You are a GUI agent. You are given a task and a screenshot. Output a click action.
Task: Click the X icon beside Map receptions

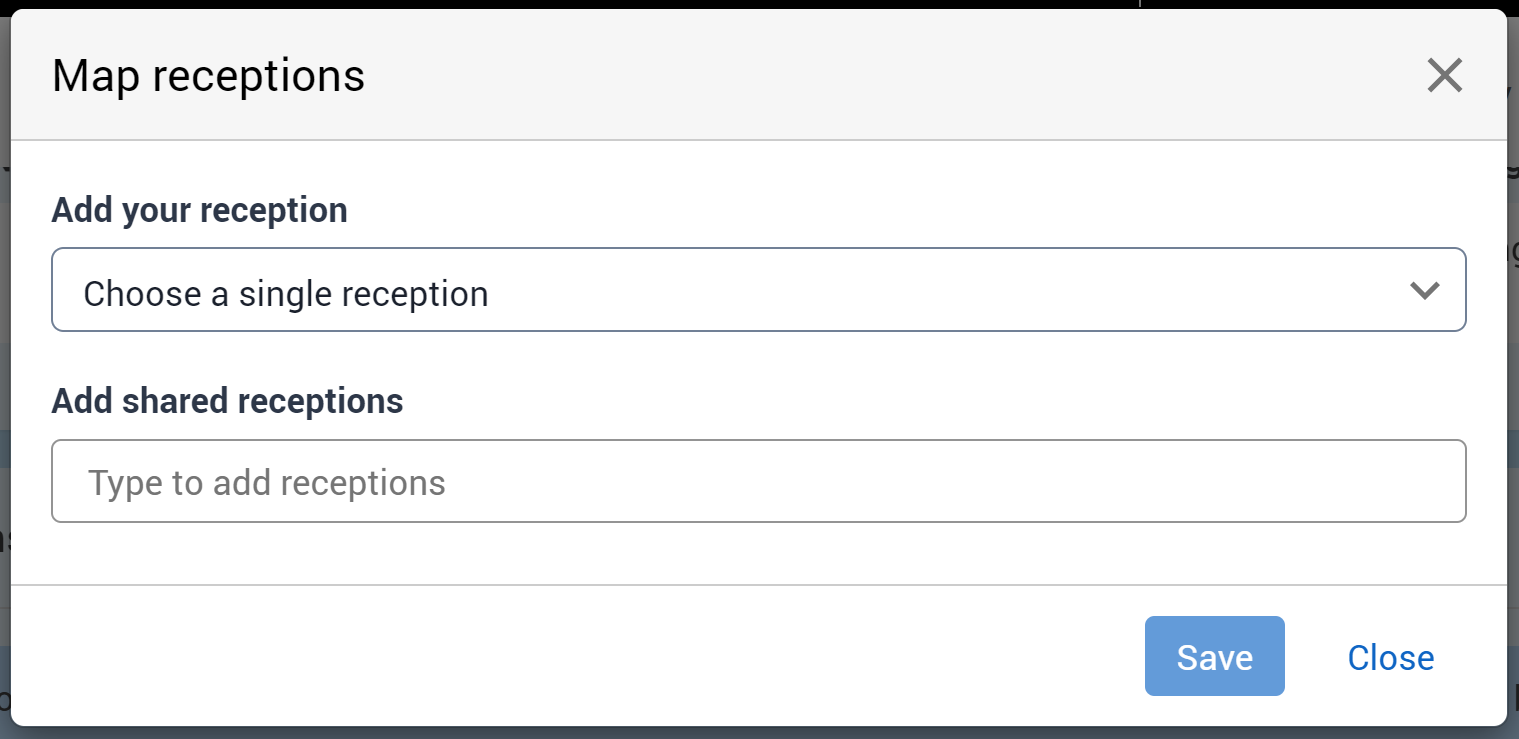(x=1445, y=76)
